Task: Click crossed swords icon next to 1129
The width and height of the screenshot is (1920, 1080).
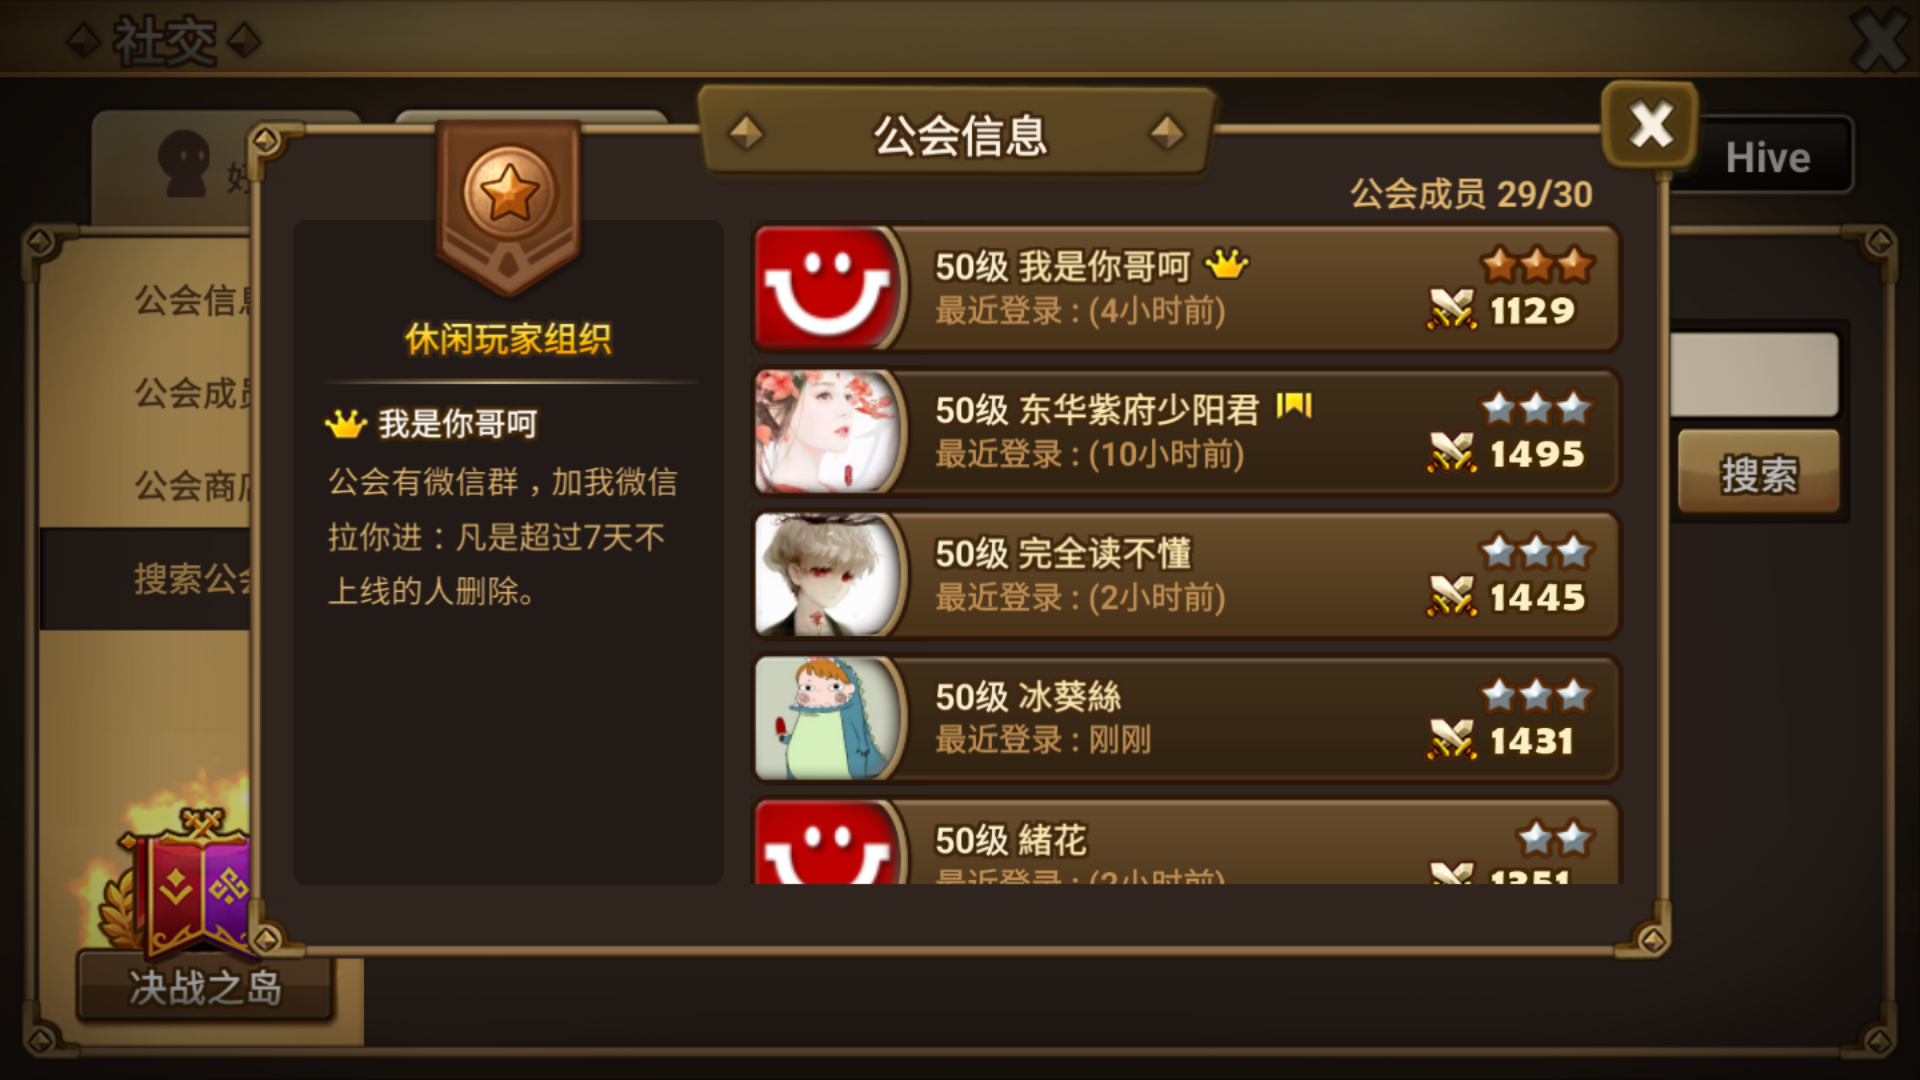Action: point(1451,309)
